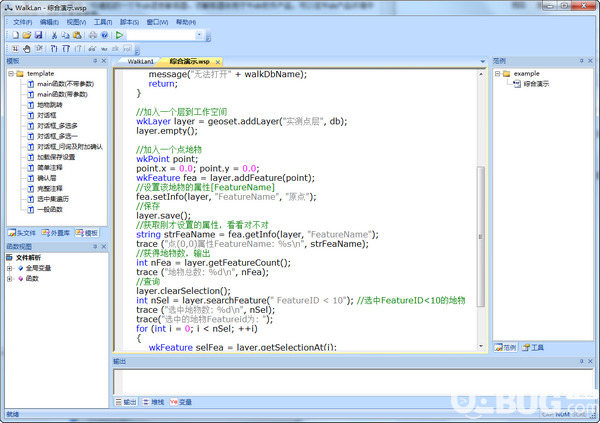
Task: Switch to the 堆栈 output tab
Action: [x=153, y=402]
